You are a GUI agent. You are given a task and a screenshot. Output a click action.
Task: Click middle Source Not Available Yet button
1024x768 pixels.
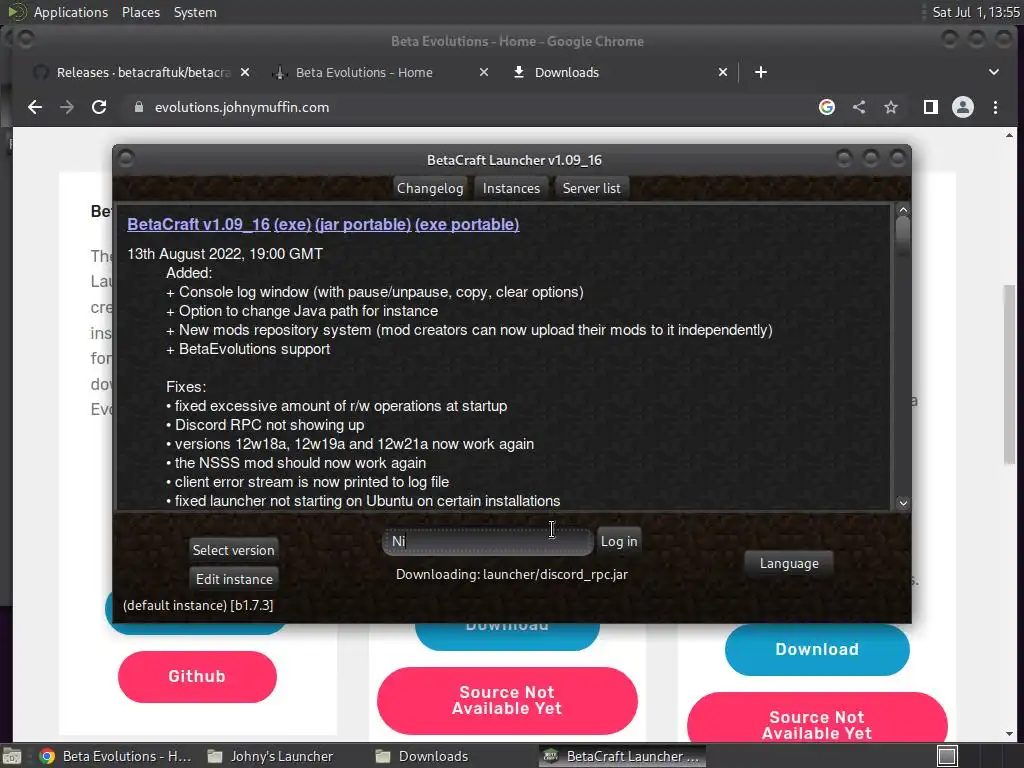507,700
